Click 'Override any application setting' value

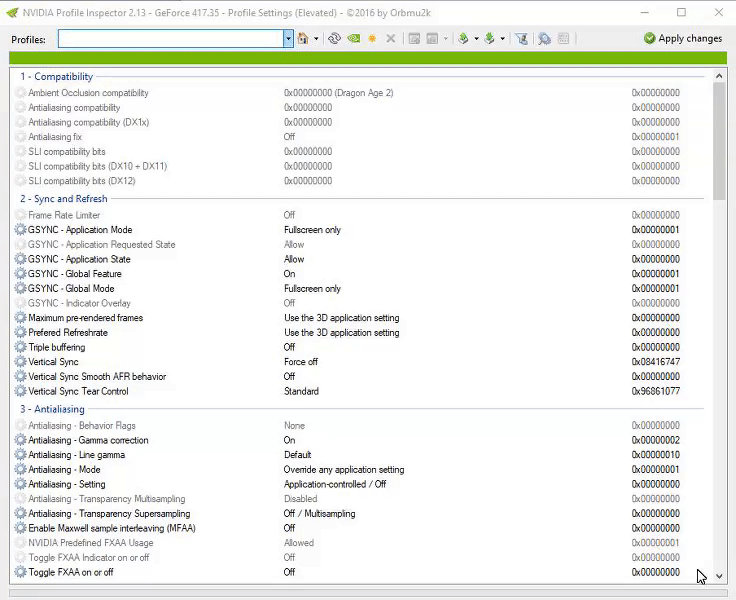(x=344, y=469)
